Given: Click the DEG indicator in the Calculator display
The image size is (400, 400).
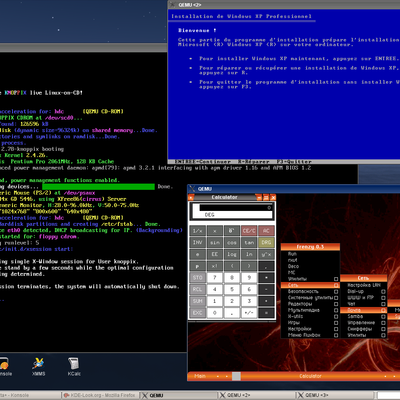Looking at the screenshot, I should coord(209,215).
